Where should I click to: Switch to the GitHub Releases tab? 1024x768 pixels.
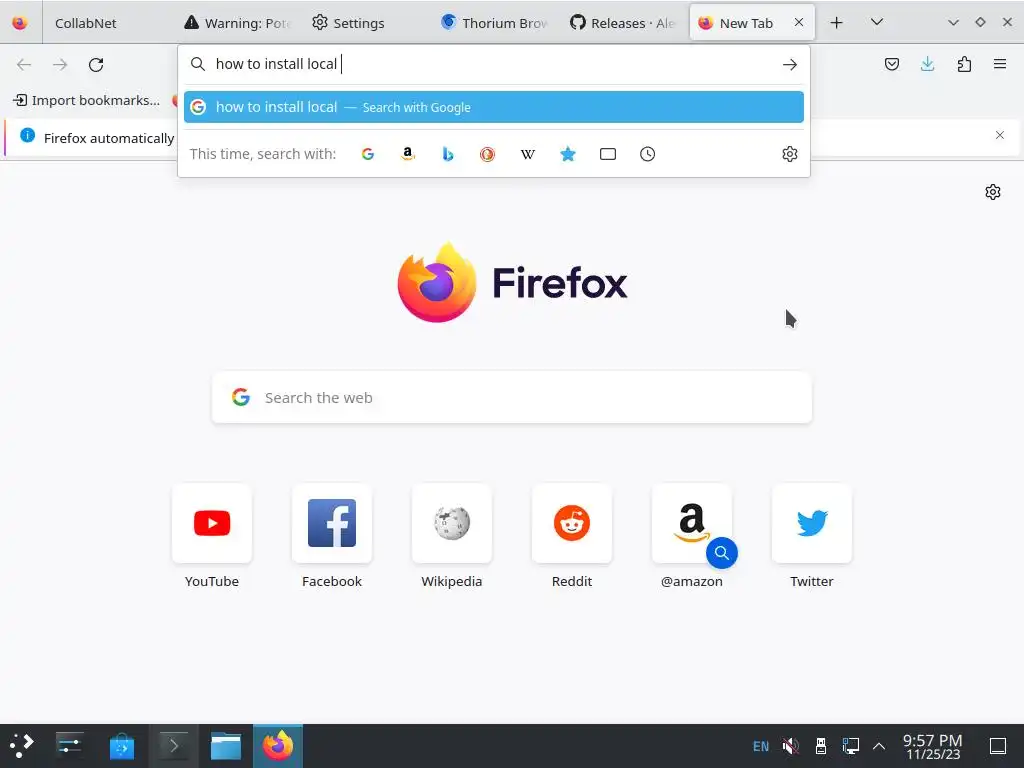click(x=624, y=23)
